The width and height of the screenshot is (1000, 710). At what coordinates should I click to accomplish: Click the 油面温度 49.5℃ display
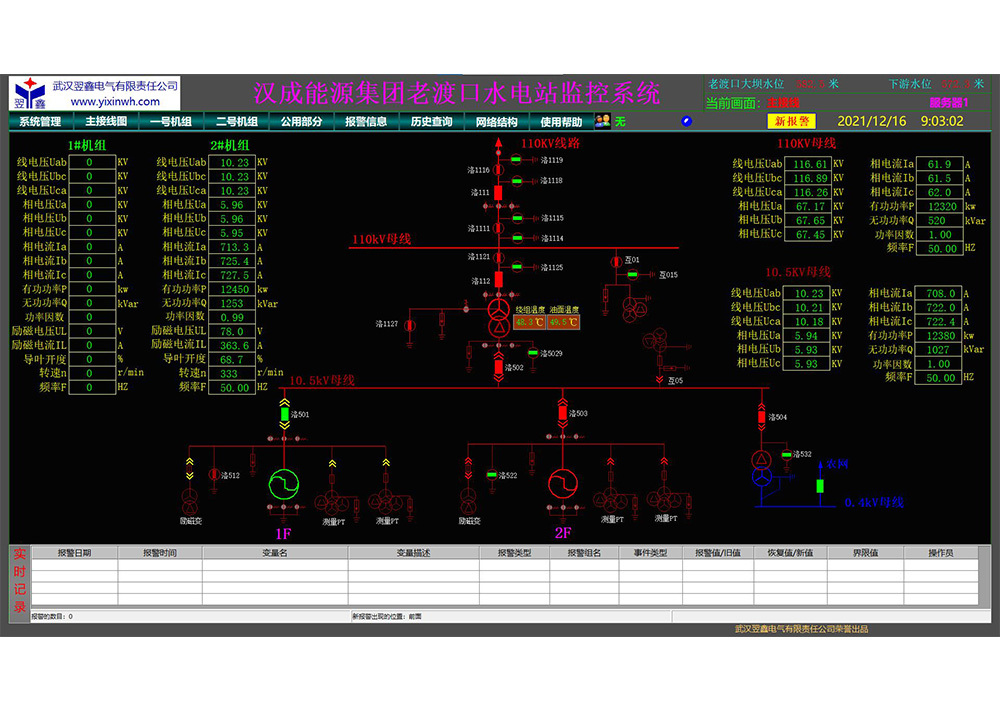pos(564,322)
